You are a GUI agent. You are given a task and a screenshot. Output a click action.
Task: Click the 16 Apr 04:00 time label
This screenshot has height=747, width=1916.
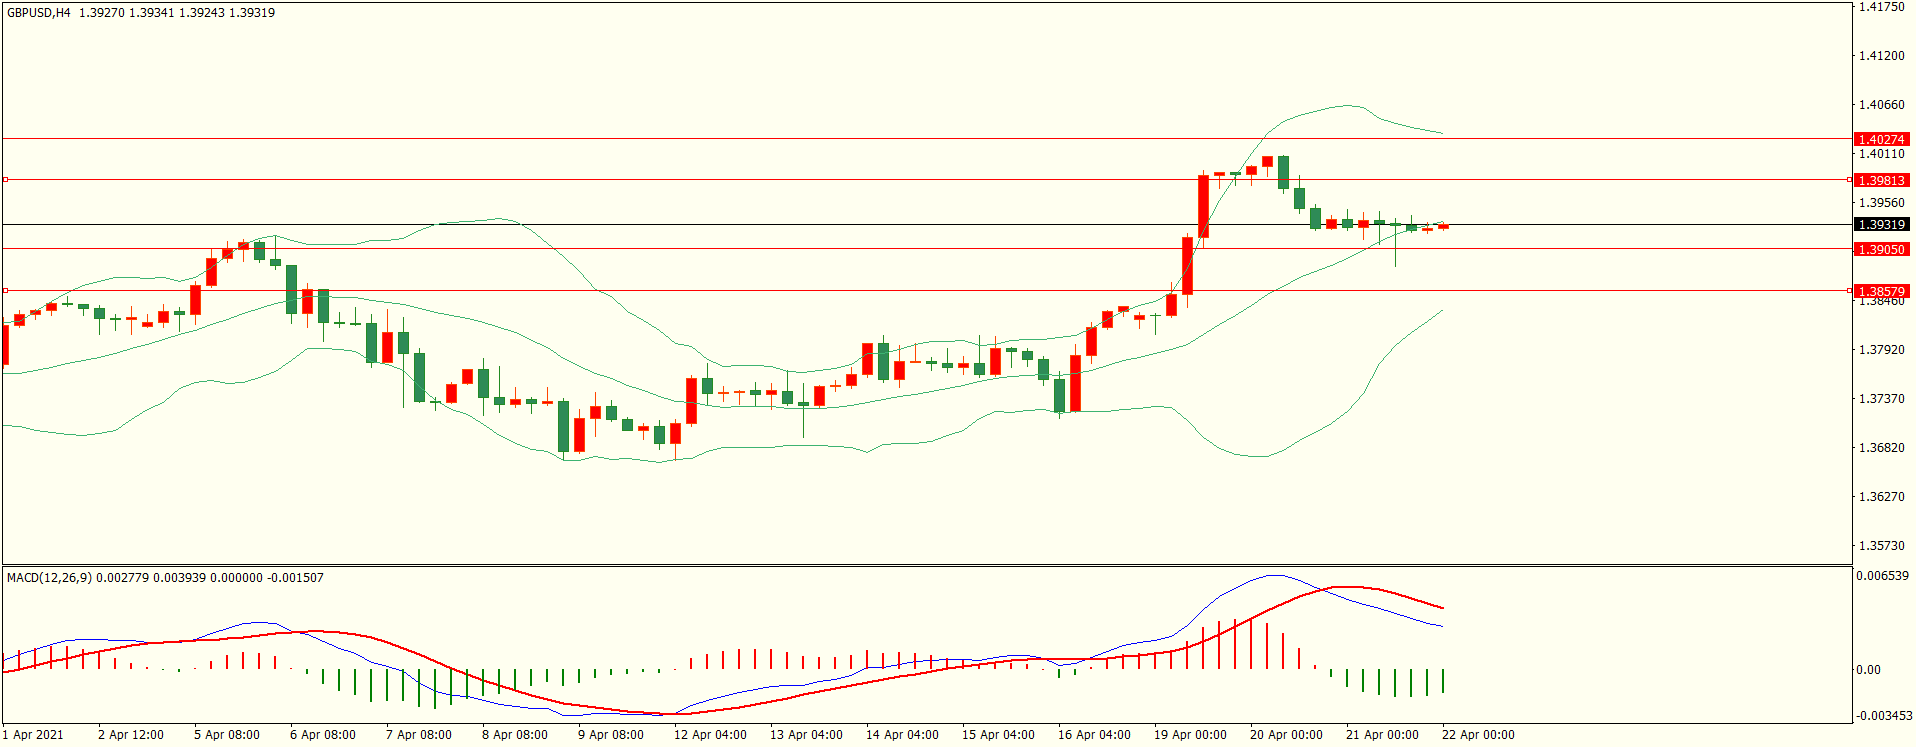[1094, 735]
